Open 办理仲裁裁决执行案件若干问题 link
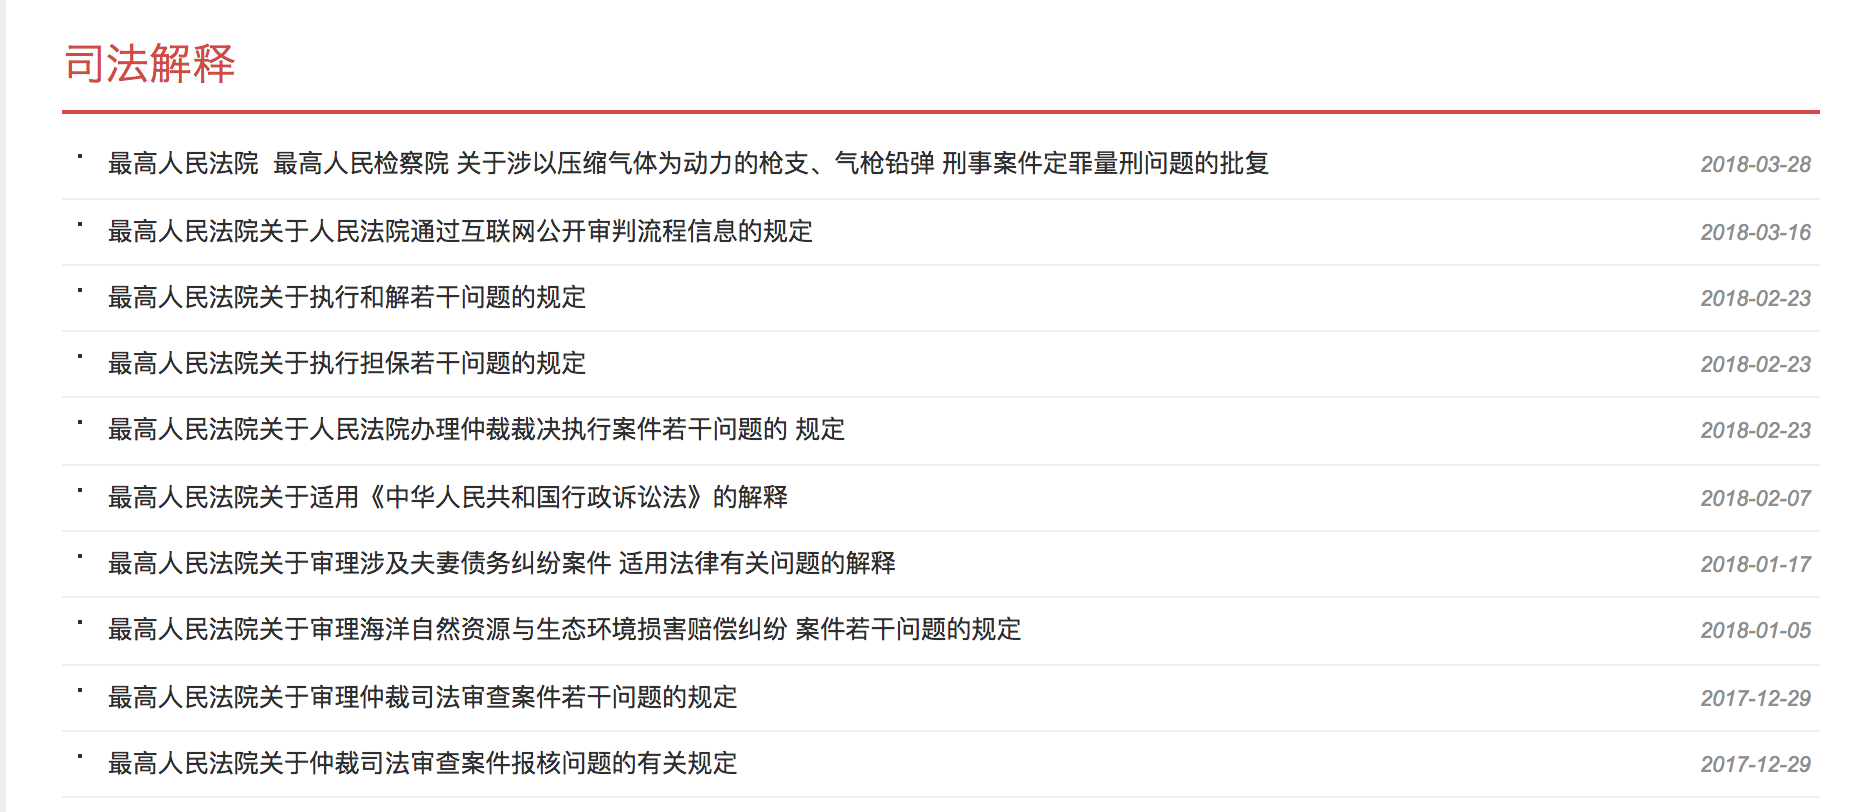 [476, 429]
